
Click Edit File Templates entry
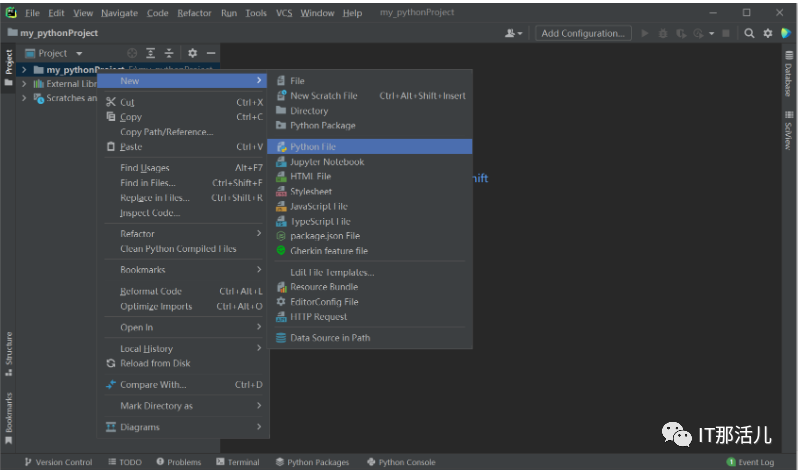pos(370,272)
